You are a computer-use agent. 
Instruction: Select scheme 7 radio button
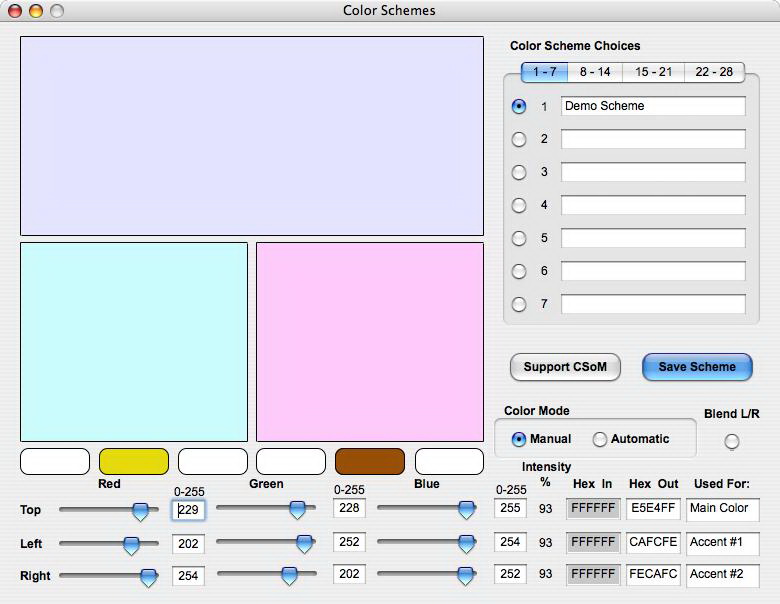pos(519,304)
